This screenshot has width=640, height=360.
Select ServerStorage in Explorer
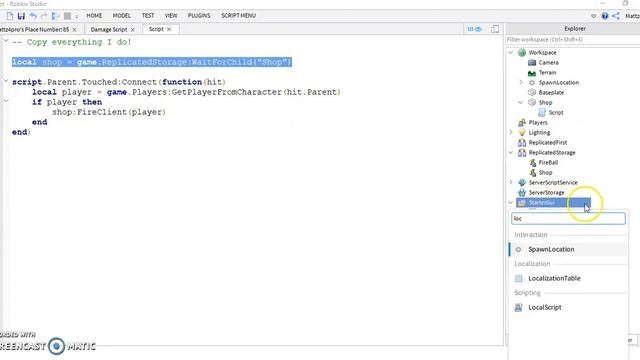point(546,193)
